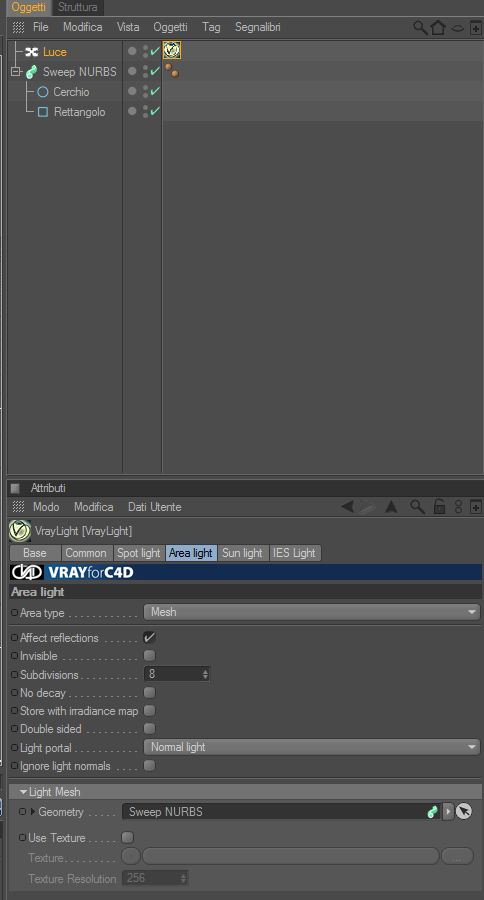484x900 pixels.
Task: Toggle Luce visibility dots
Action: pos(145,52)
